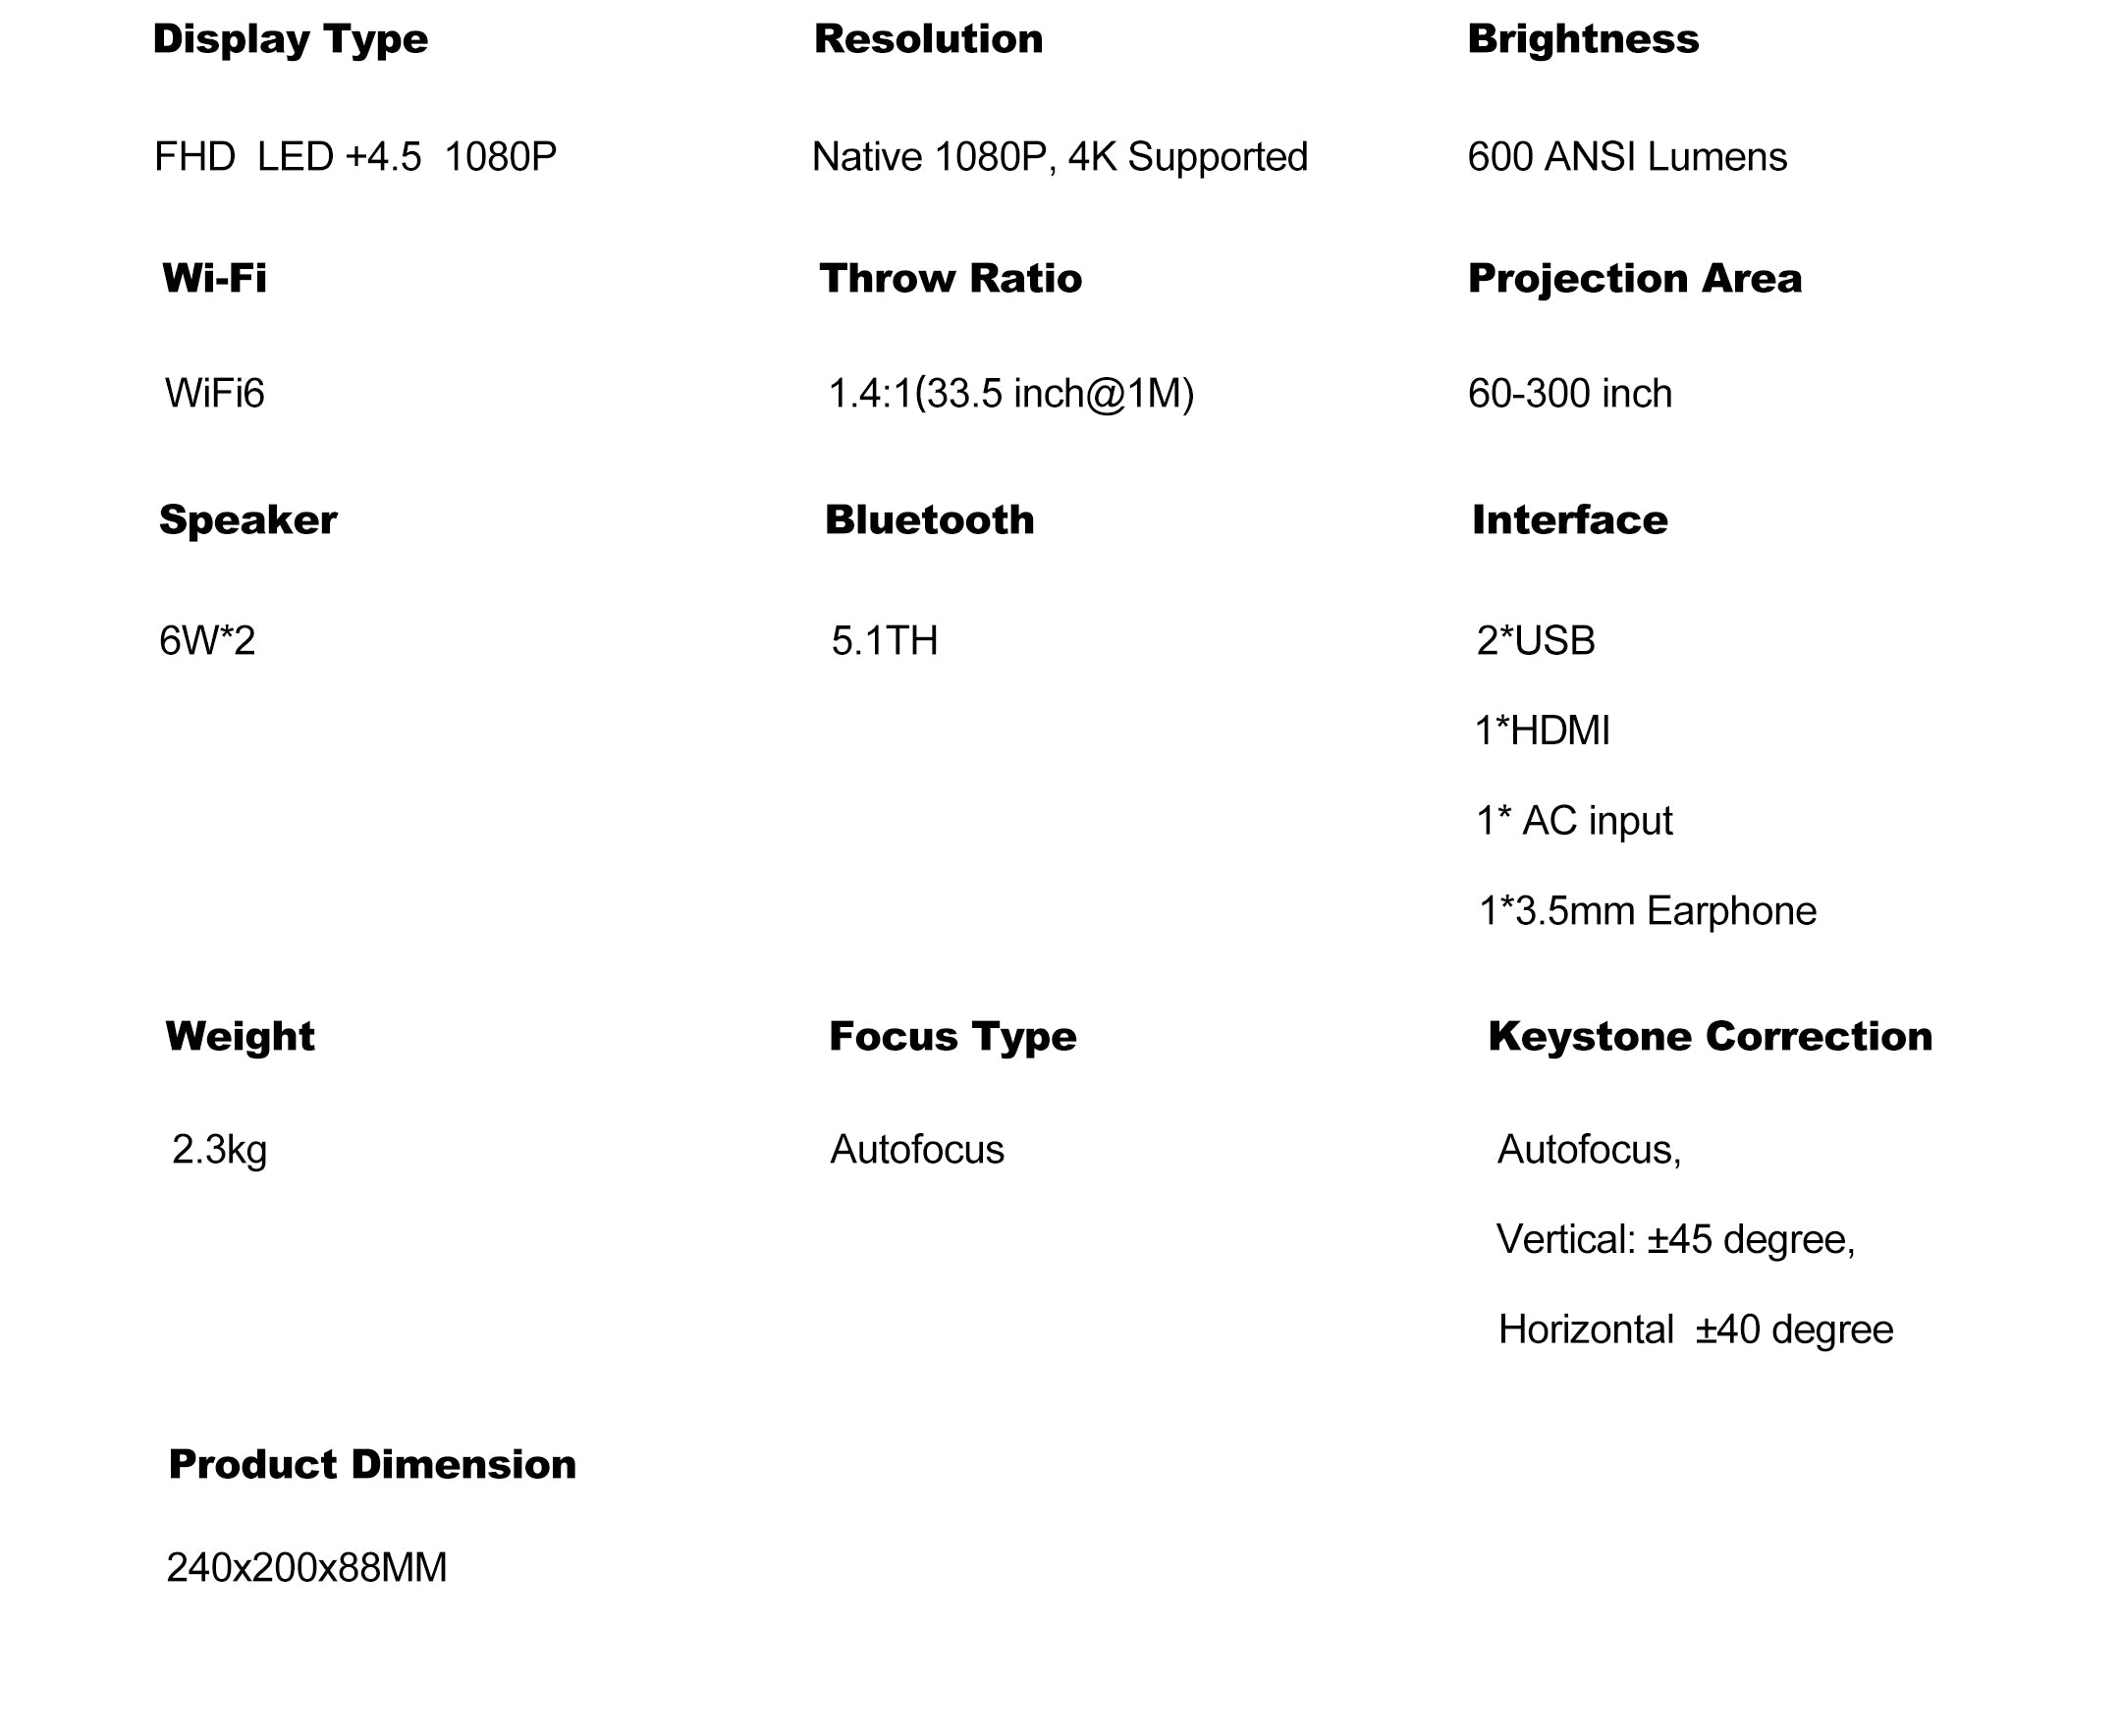Image resolution: width=2121 pixels, height=1736 pixels.
Task: Click the 6W*2 speaker value
Action: click(207, 641)
